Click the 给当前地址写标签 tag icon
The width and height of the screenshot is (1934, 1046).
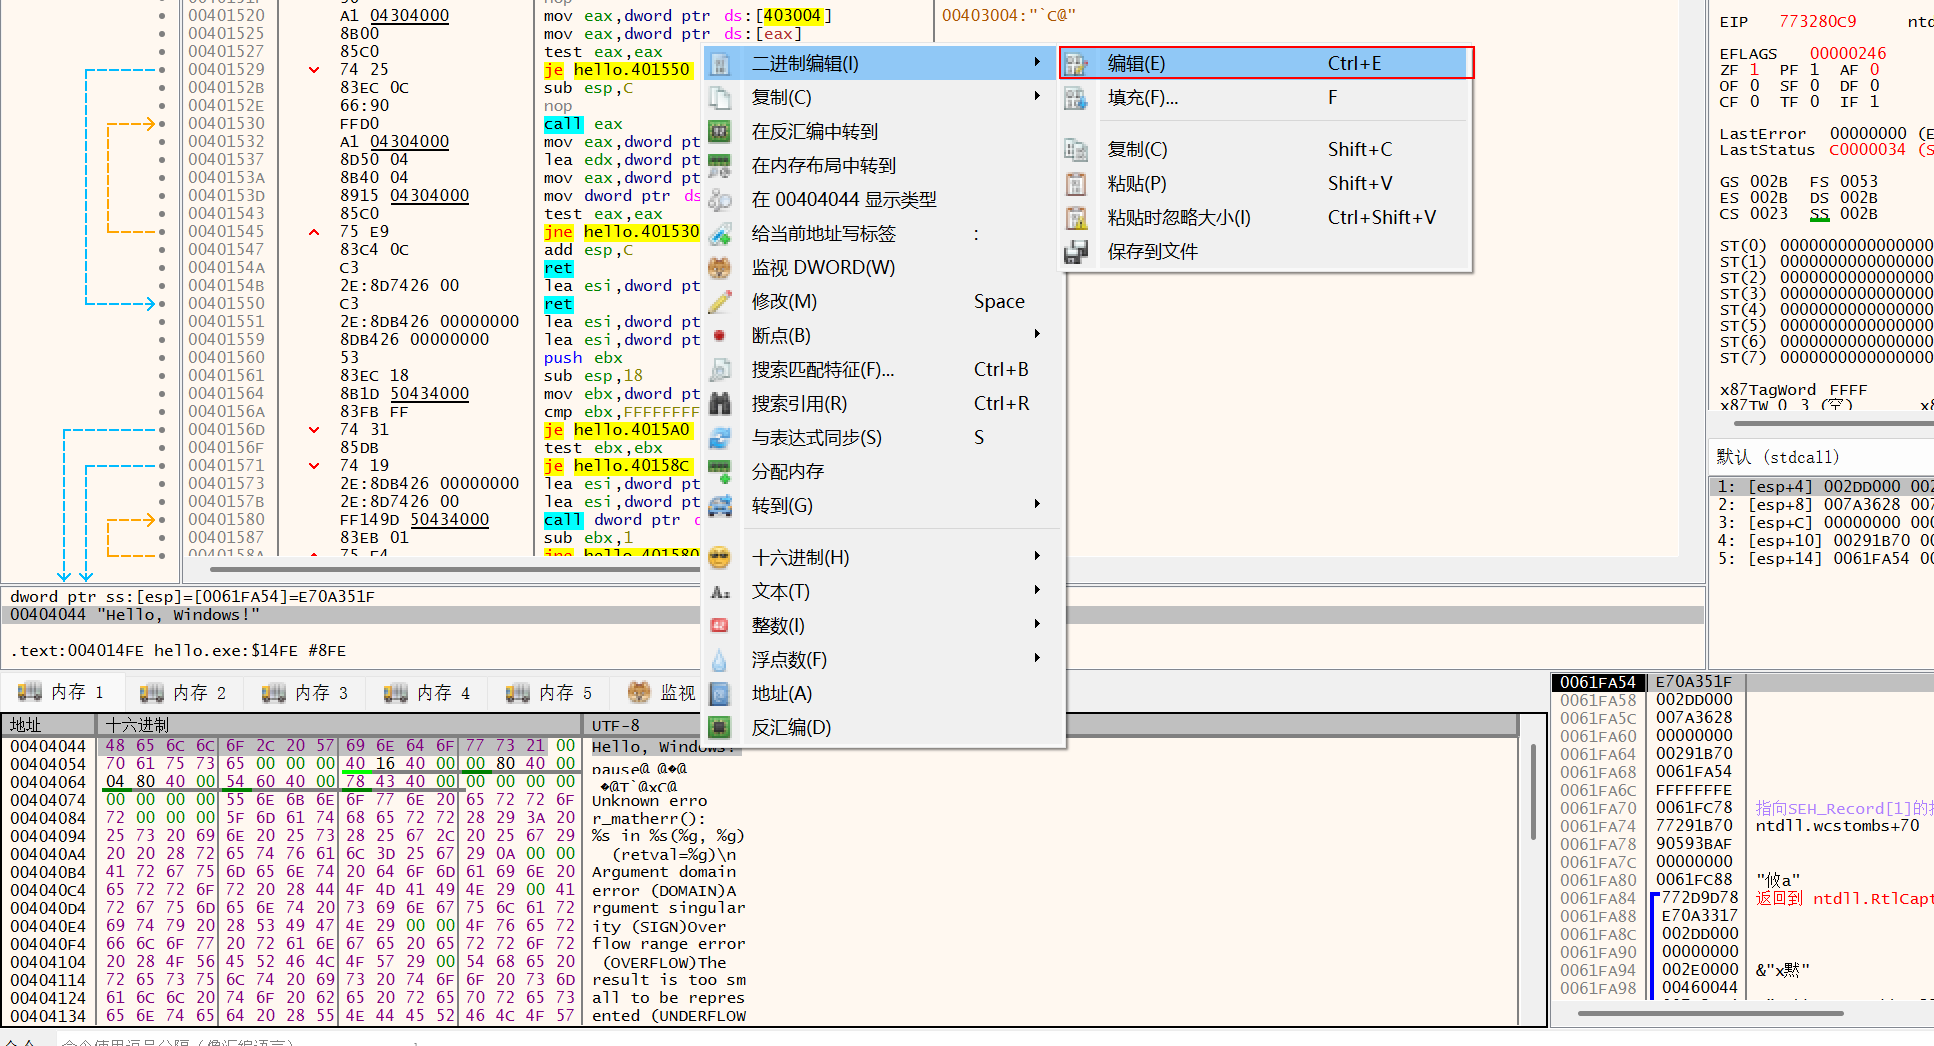[720, 234]
